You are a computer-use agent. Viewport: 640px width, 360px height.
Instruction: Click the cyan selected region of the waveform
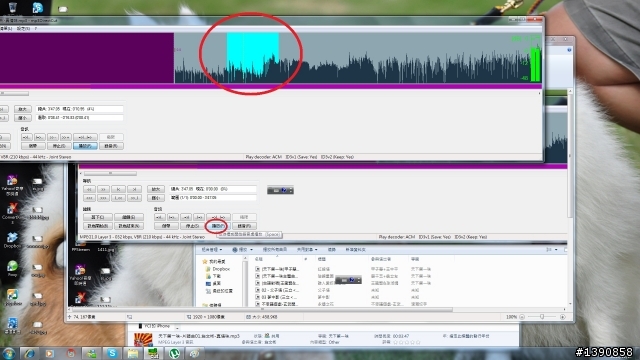point(253,57)
